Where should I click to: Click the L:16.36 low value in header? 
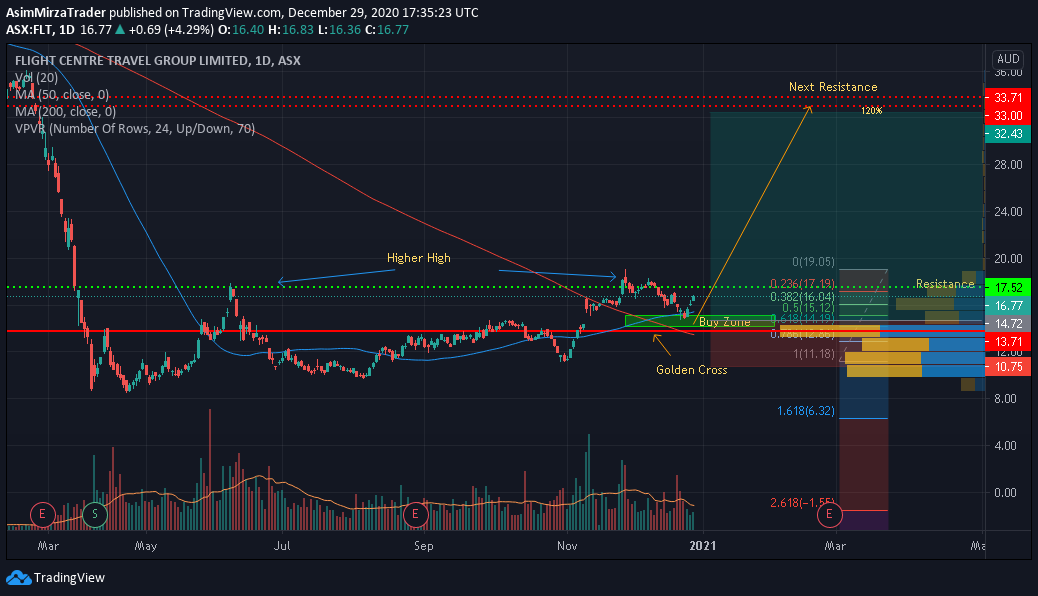click(340, 30)
